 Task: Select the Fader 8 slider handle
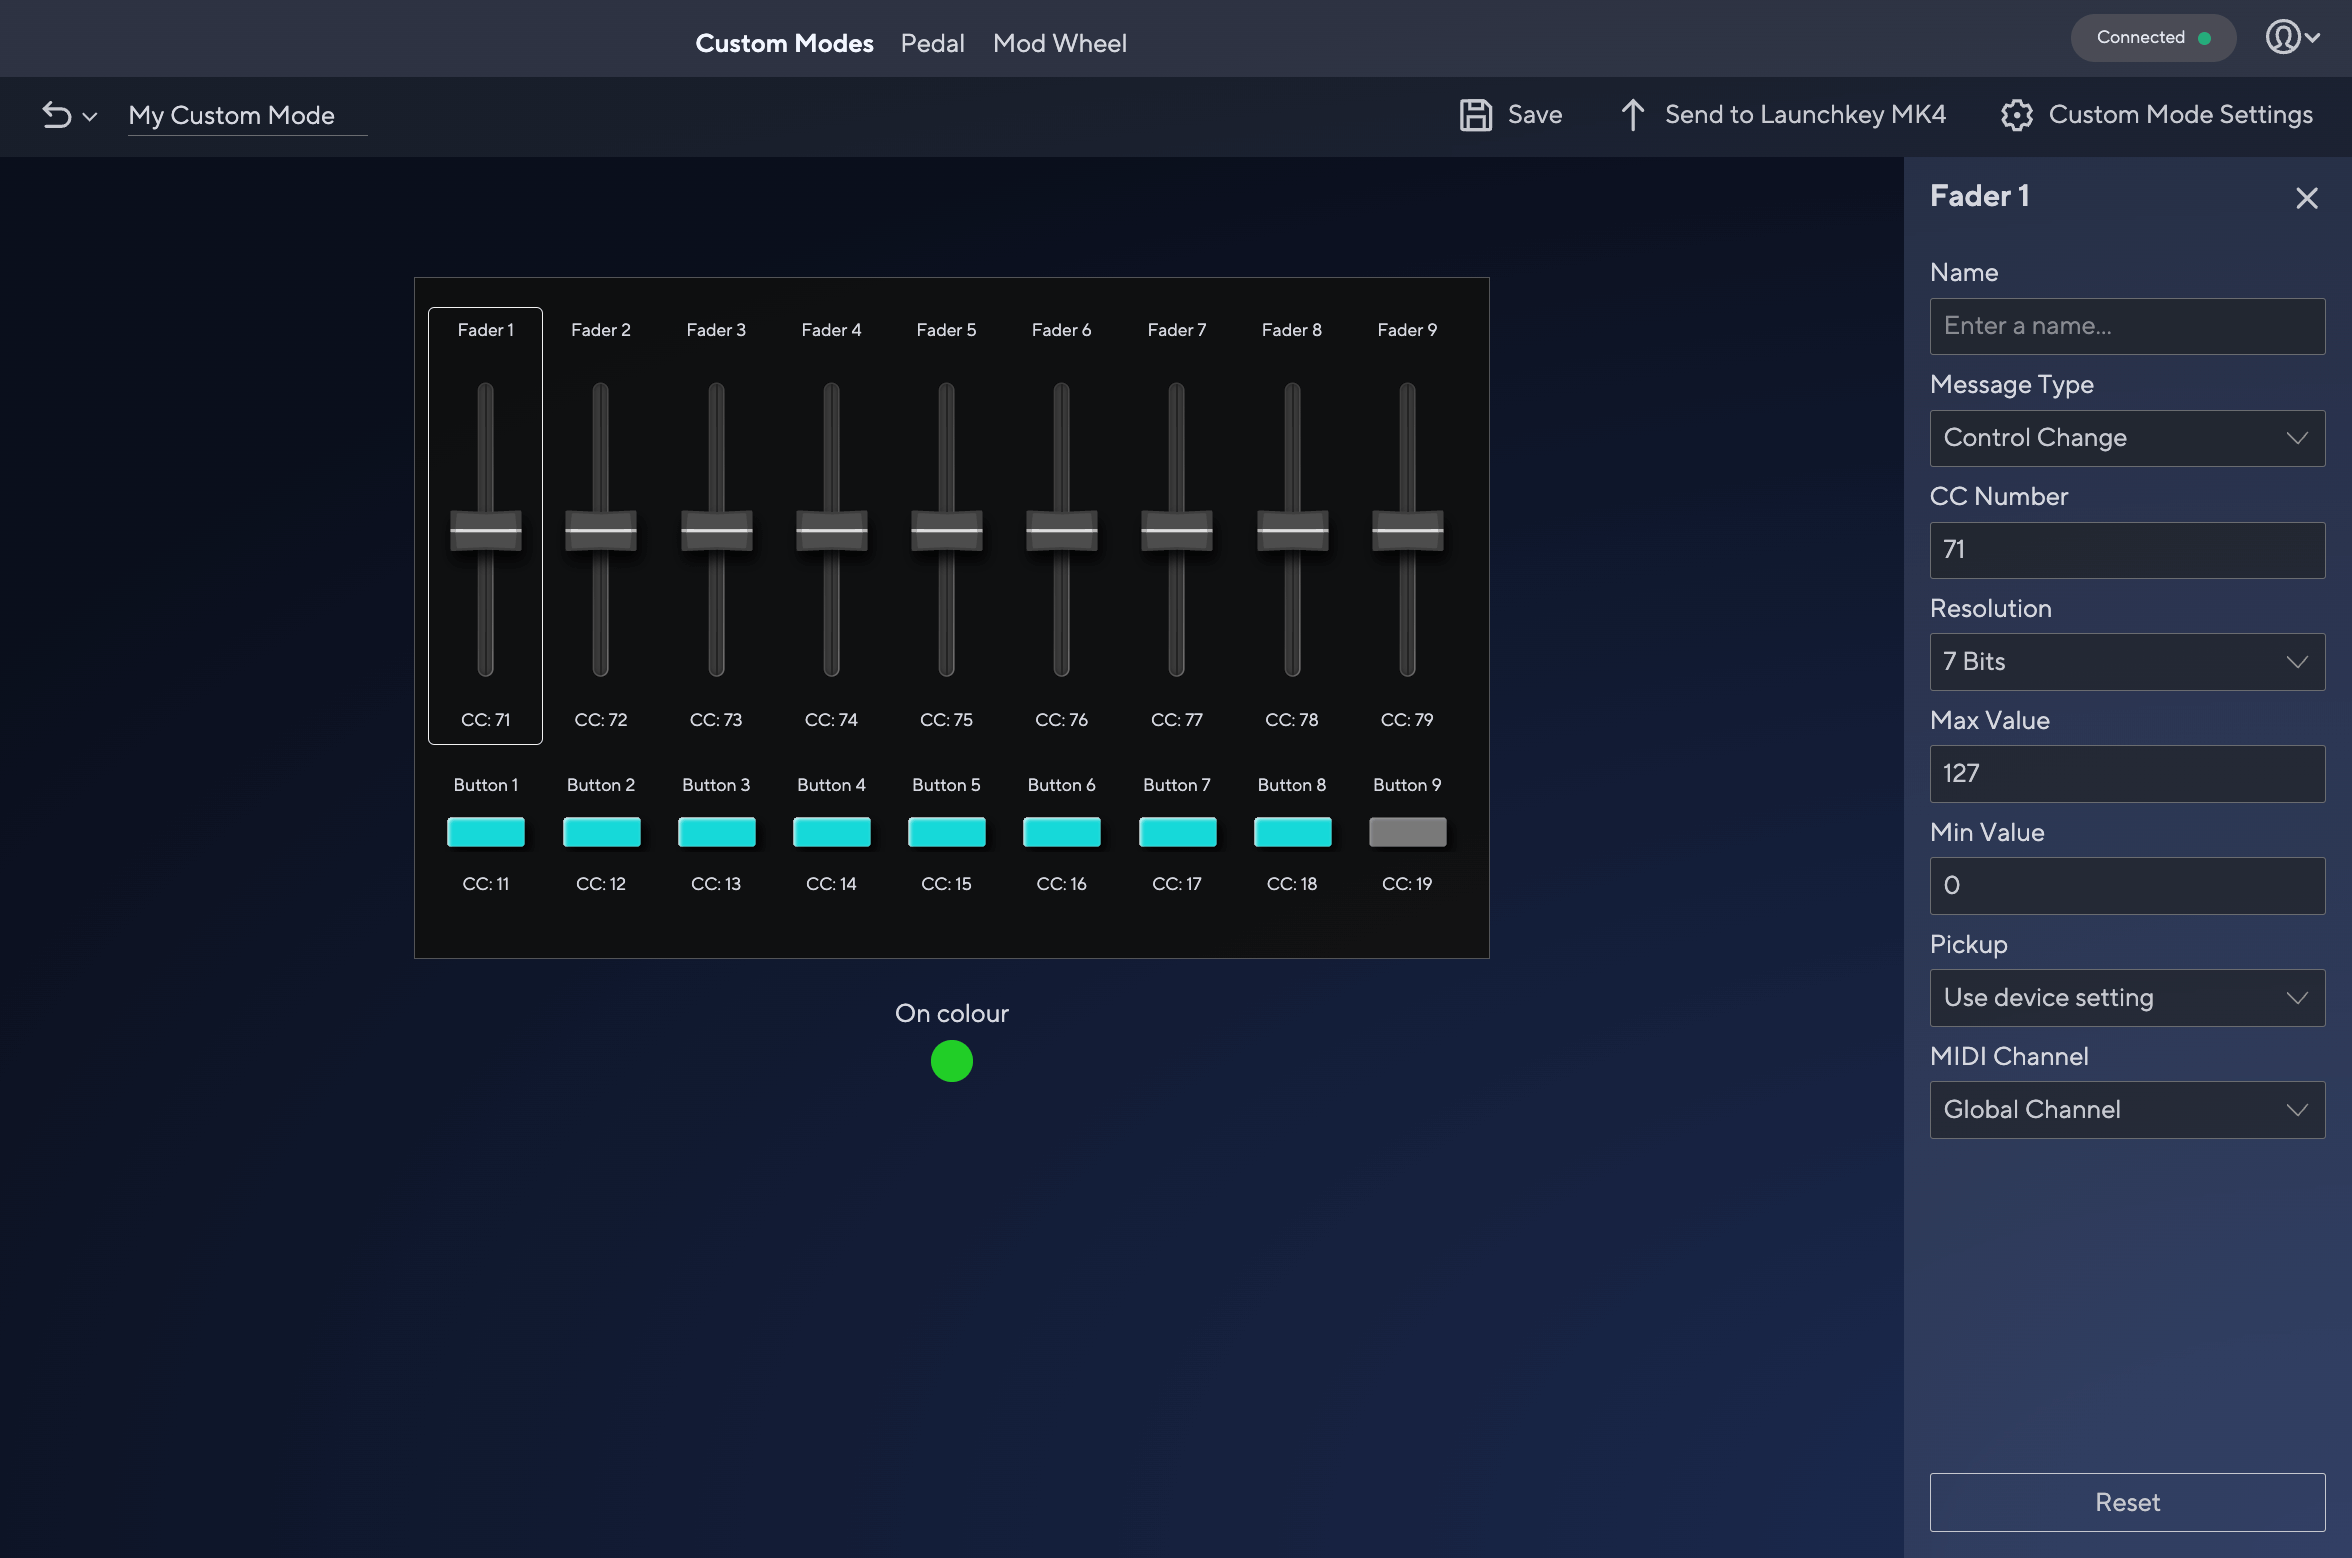pyautogui.click(x=1292, y=530)
